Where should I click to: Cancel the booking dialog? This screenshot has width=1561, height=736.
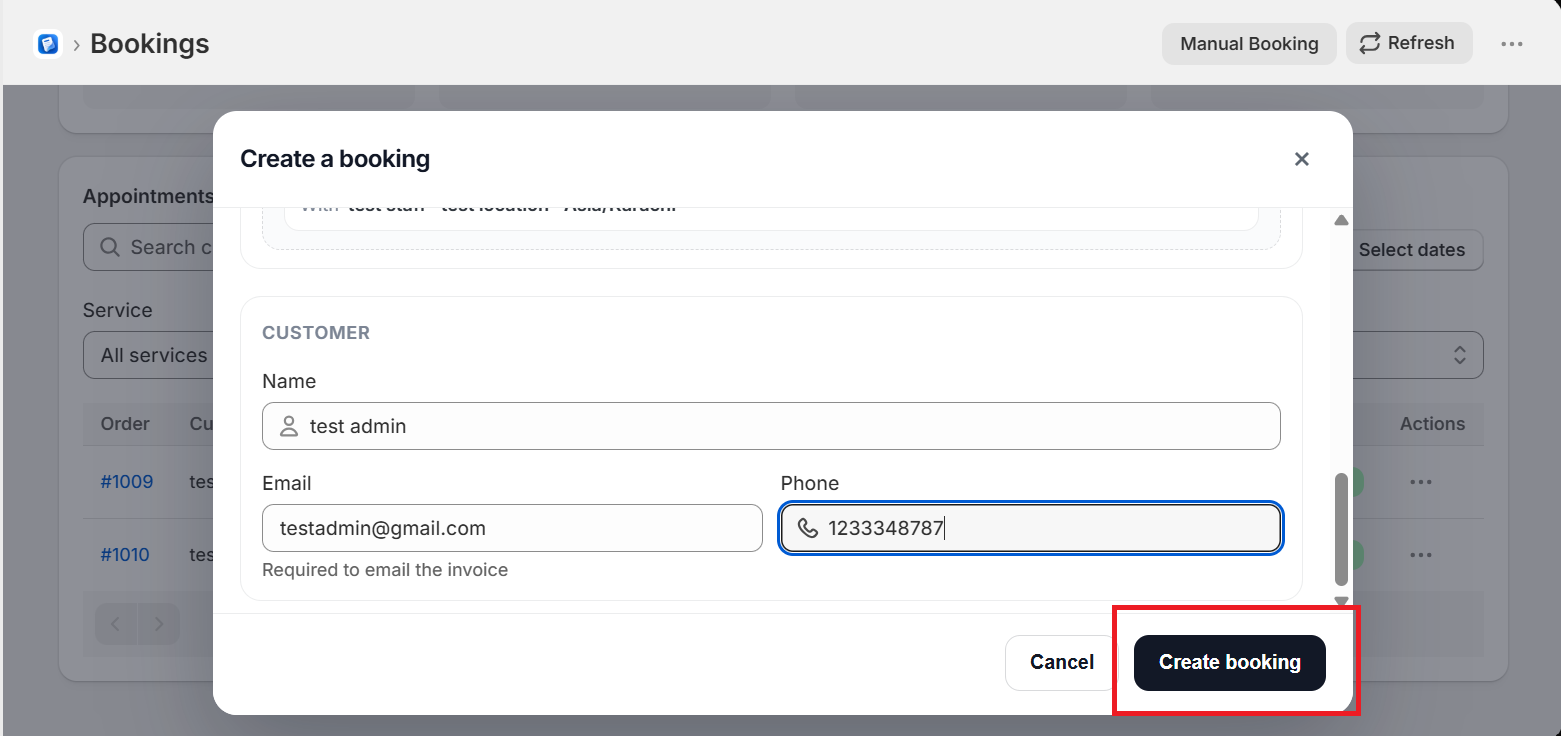(1062, 662)
